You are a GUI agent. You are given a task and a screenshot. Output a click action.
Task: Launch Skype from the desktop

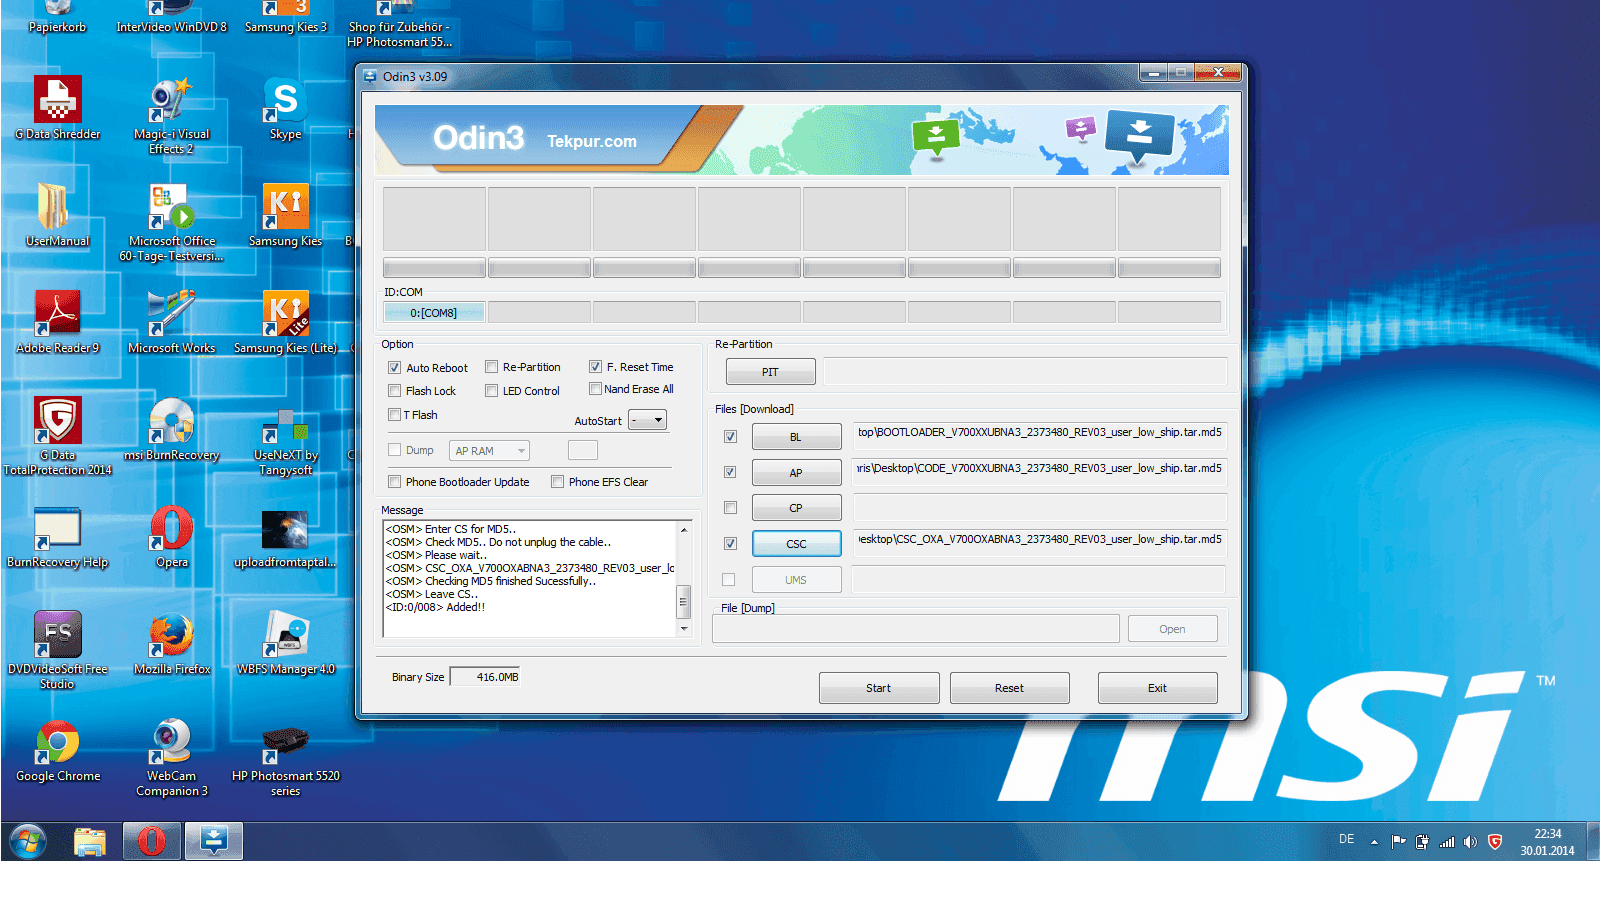(285, 107)
